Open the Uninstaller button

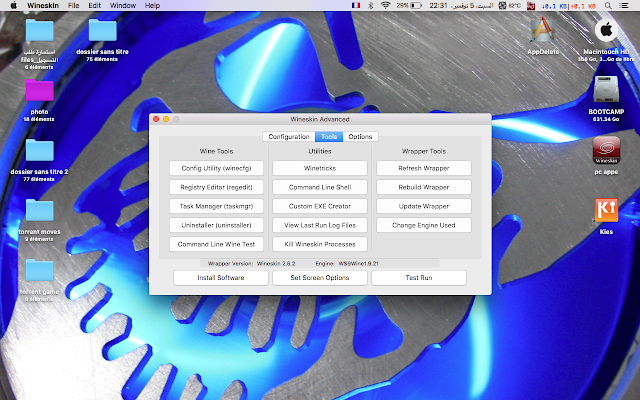216,225
